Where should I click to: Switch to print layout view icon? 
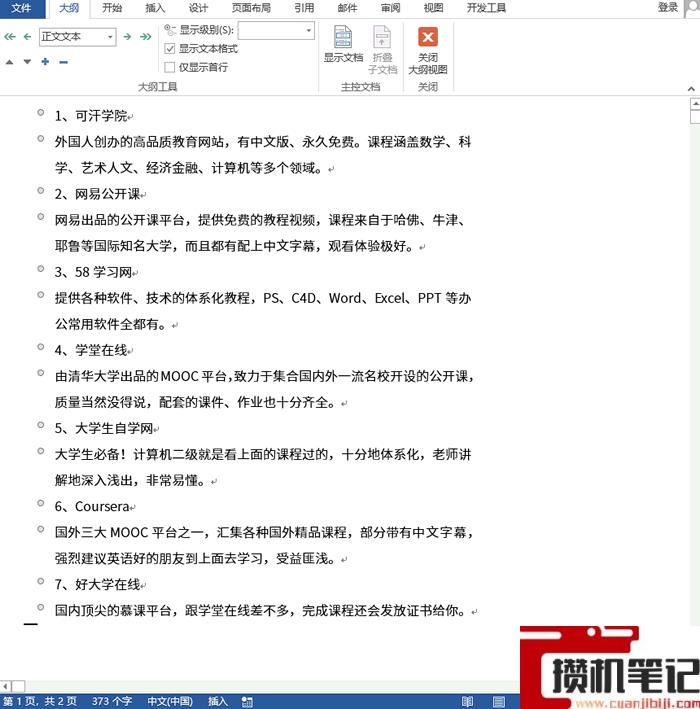499,701
